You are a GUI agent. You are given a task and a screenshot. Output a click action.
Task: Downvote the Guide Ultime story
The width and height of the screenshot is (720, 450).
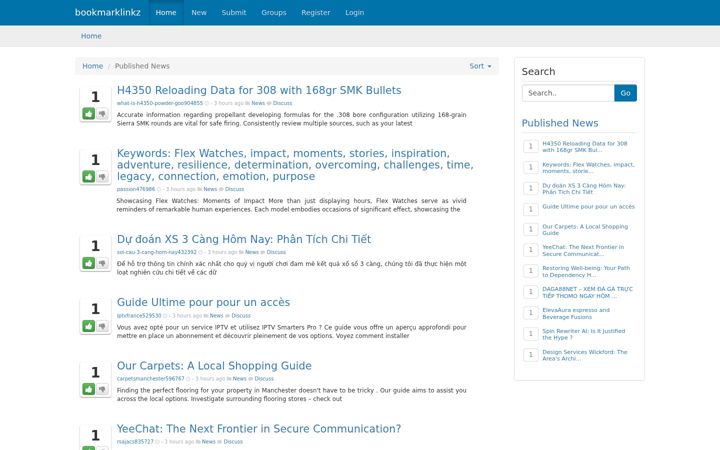point(102,326)
